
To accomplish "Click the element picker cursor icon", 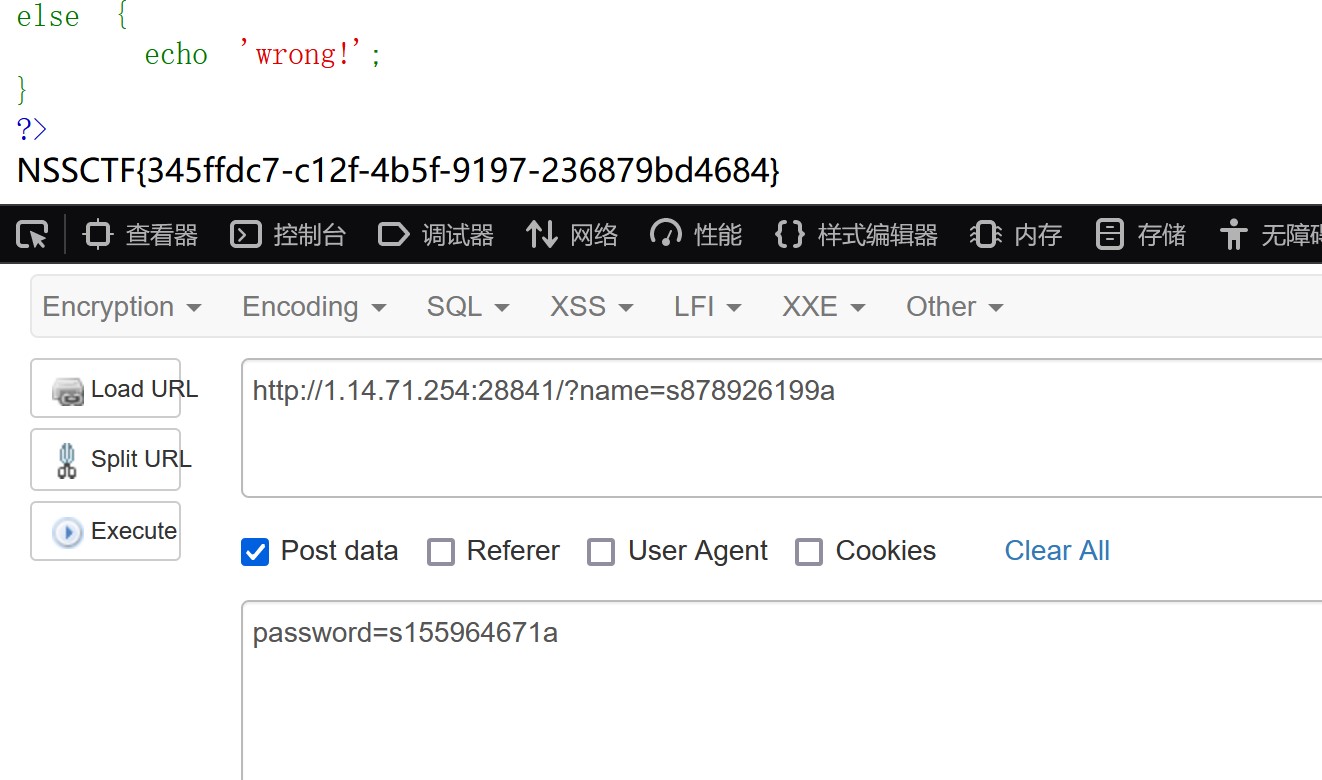I will click(x=32, y=235).
